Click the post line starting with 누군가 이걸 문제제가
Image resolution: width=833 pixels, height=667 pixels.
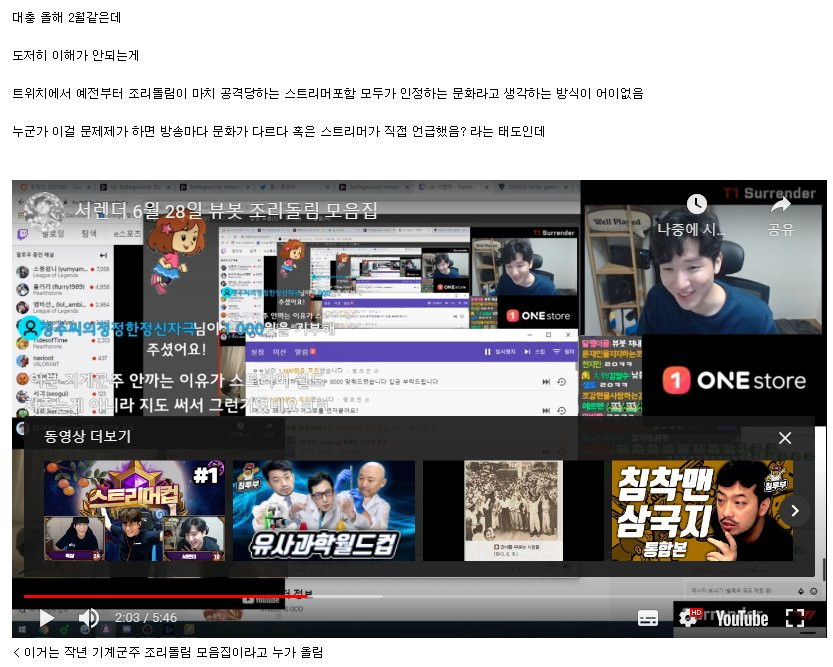278,131
